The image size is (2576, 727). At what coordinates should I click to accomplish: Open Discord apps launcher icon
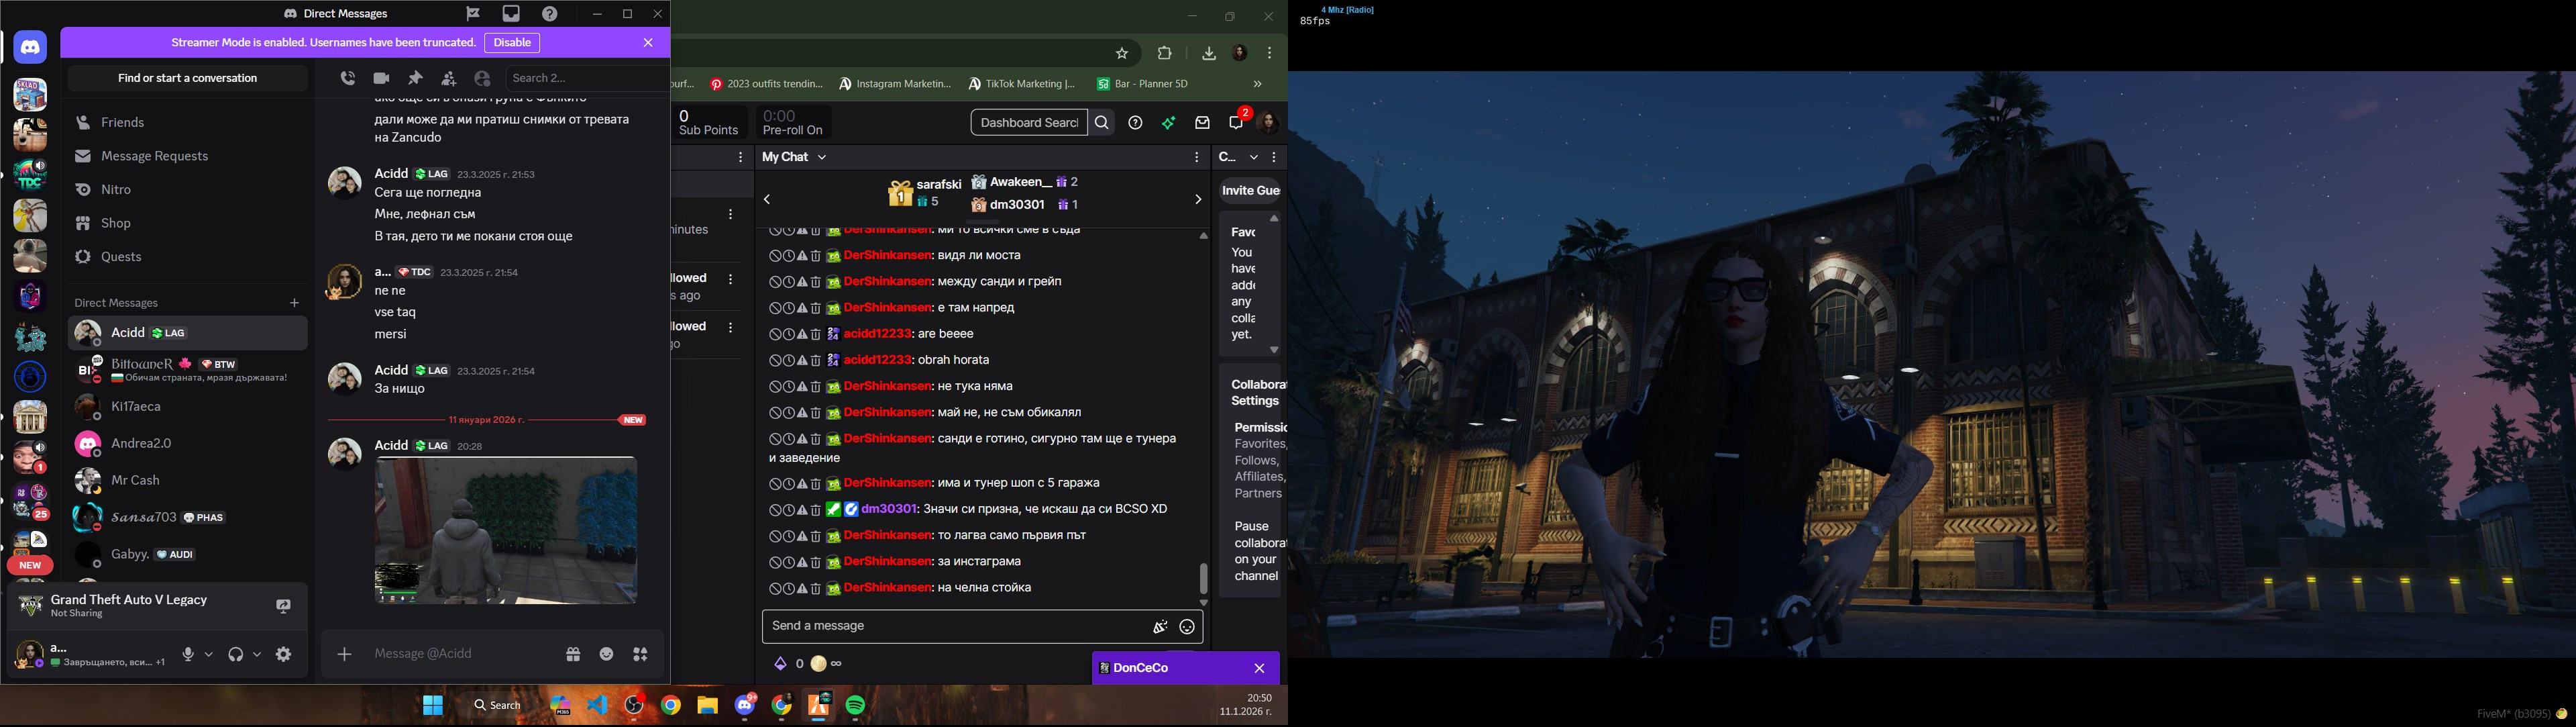[x=641, y=654]
